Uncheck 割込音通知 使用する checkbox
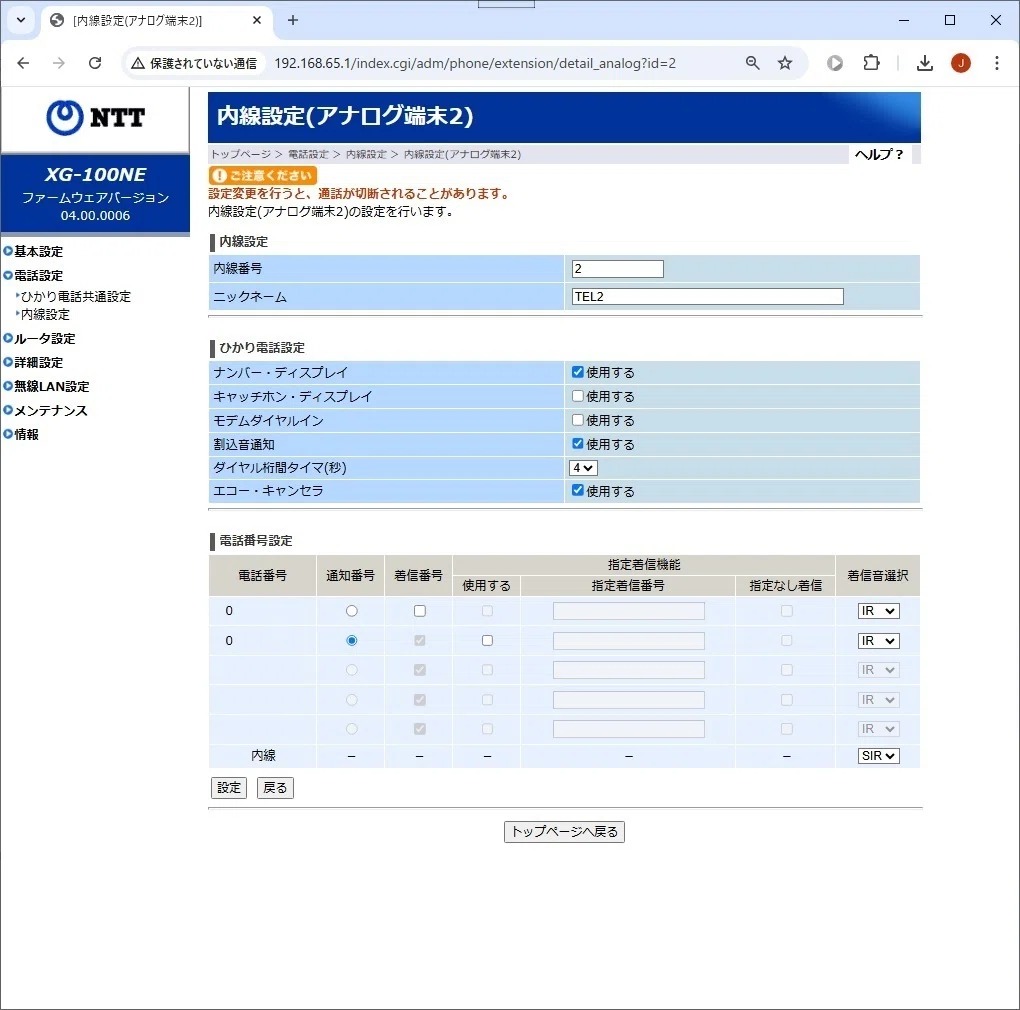Viewport: 1020px width, 1010px height. (x=578, y=444)
